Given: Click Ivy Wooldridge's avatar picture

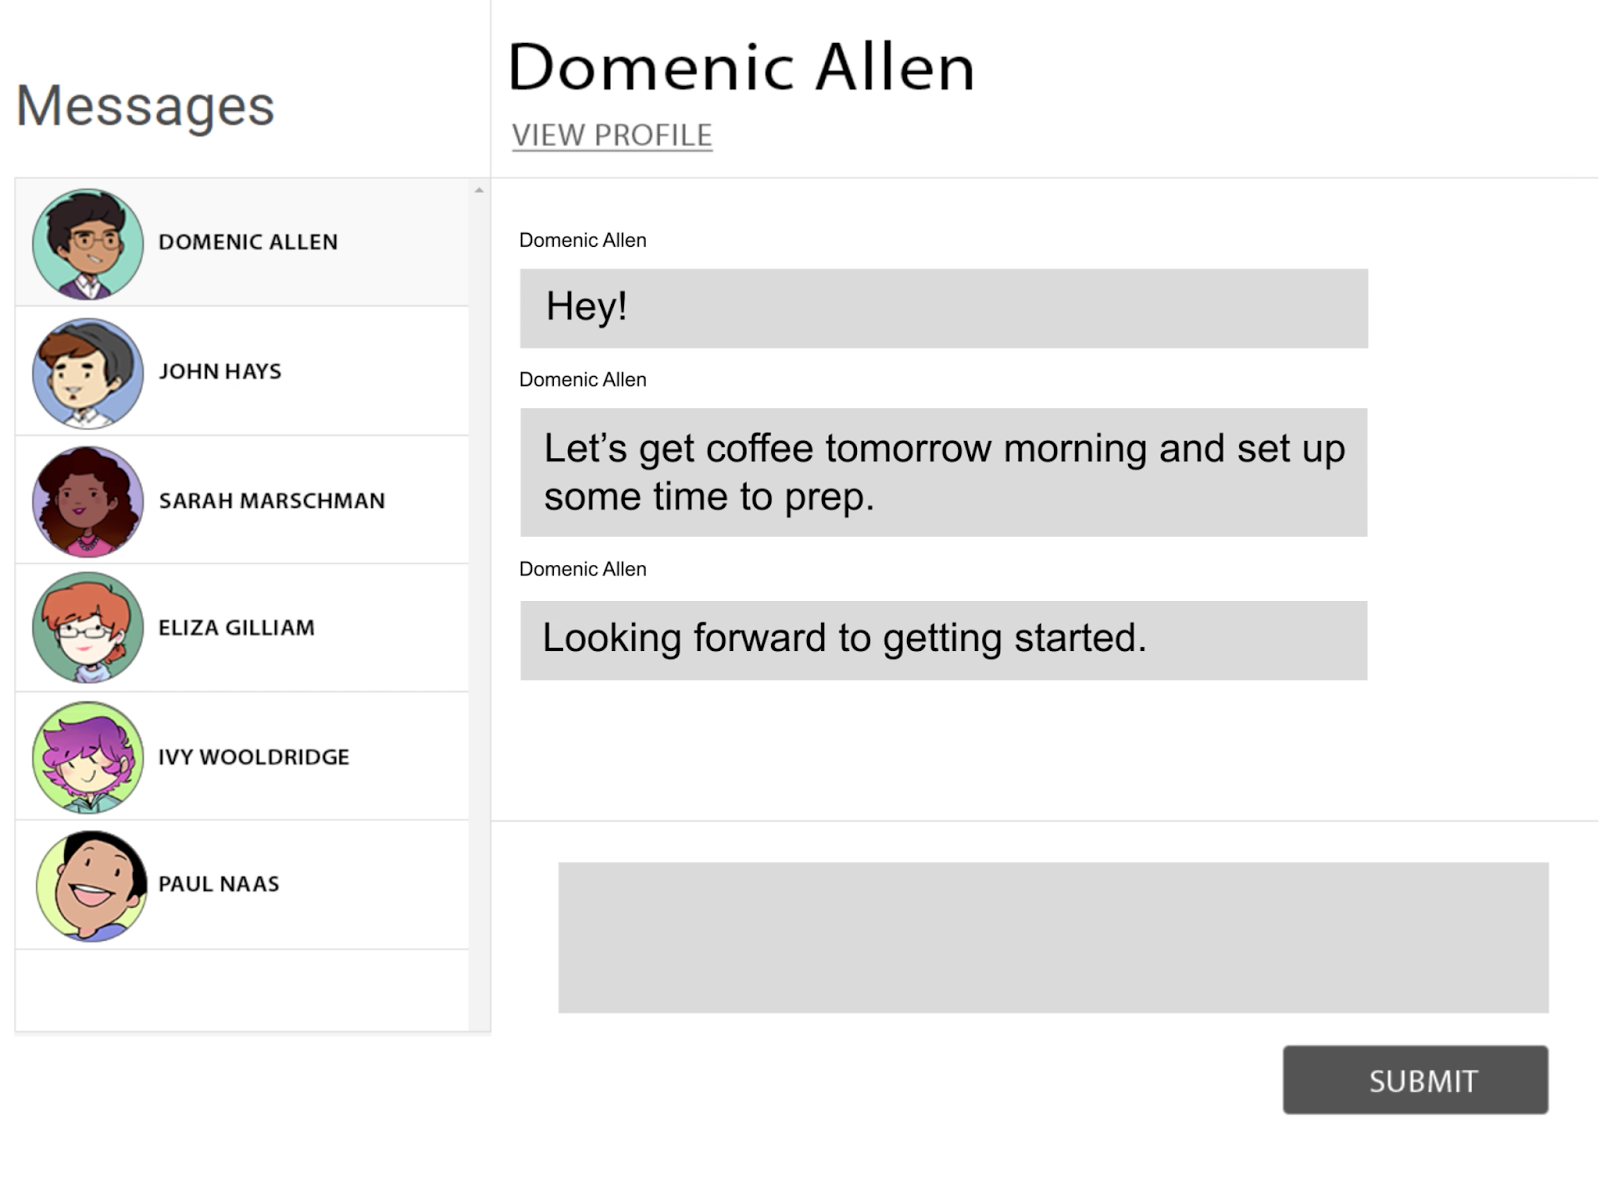Looking at the screenshot, I should point(88,757).
